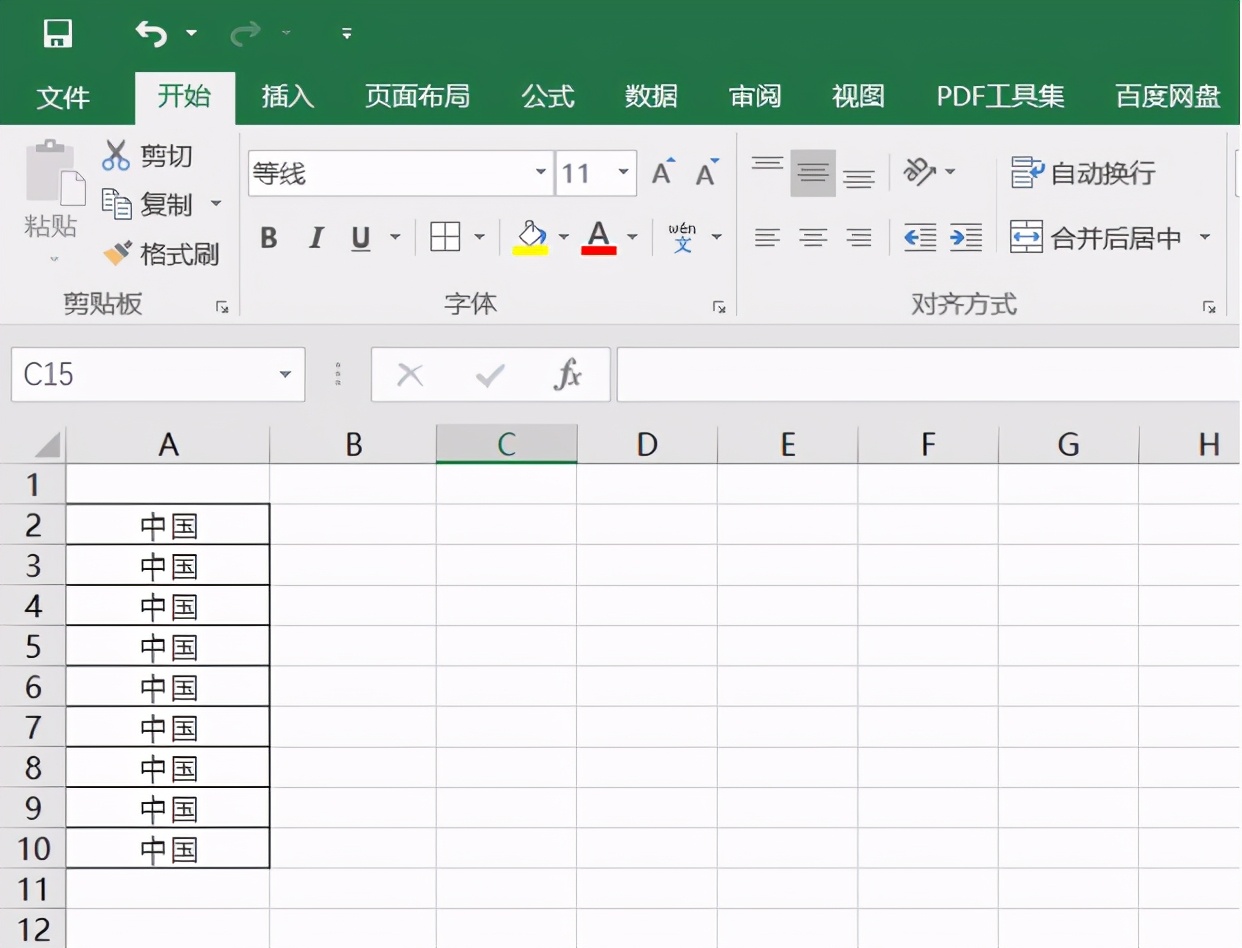Open the 文件 menu tab
The image size is (1242, 948).
(x=63, y=97)
